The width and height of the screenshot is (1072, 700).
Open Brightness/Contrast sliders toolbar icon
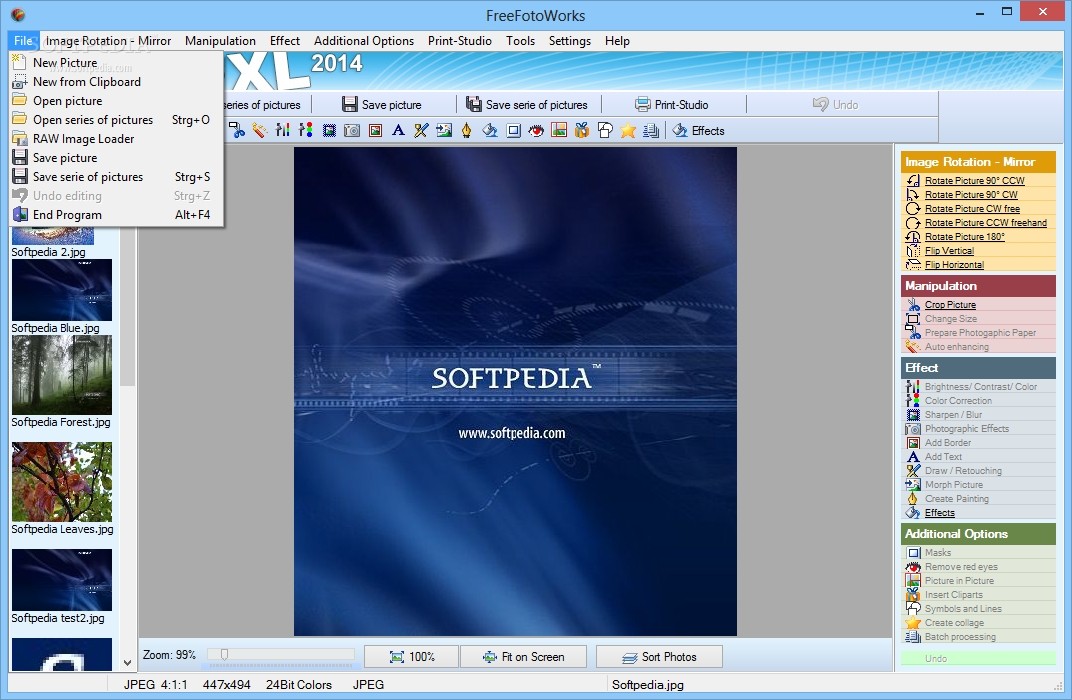point(282,130)
